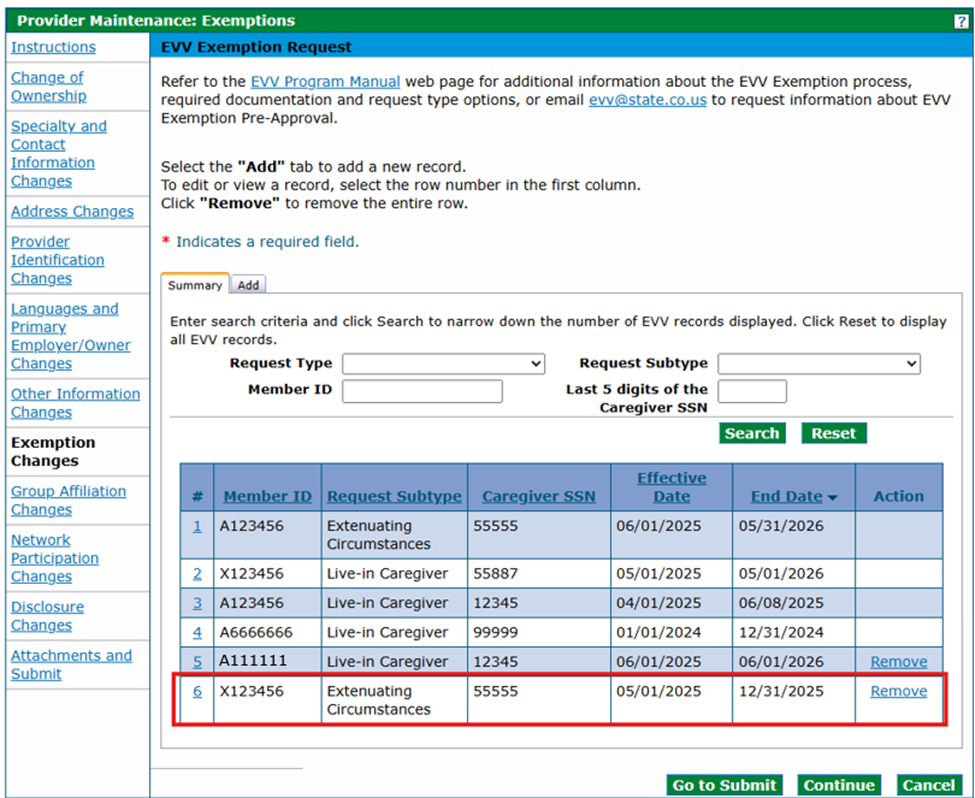Open the Request Subtype dropdown
Viewport: 975px width, 798px height.
coord(819,364)
